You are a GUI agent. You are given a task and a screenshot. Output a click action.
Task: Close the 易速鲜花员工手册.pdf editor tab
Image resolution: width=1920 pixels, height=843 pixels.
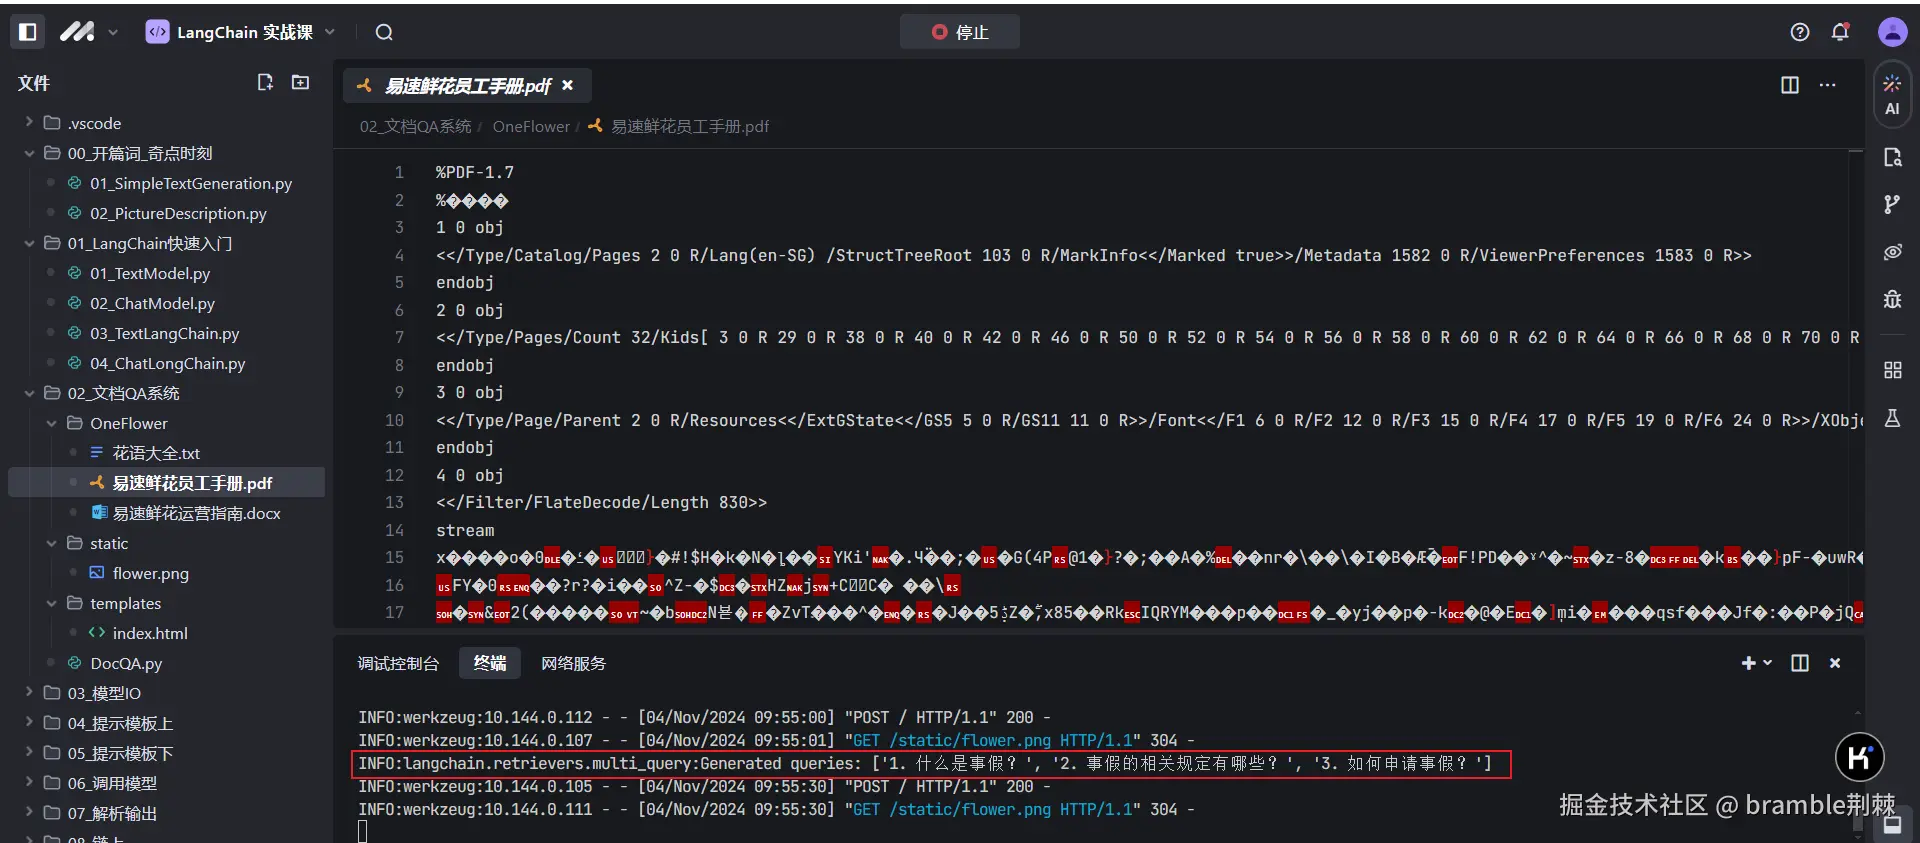point(568,86)
